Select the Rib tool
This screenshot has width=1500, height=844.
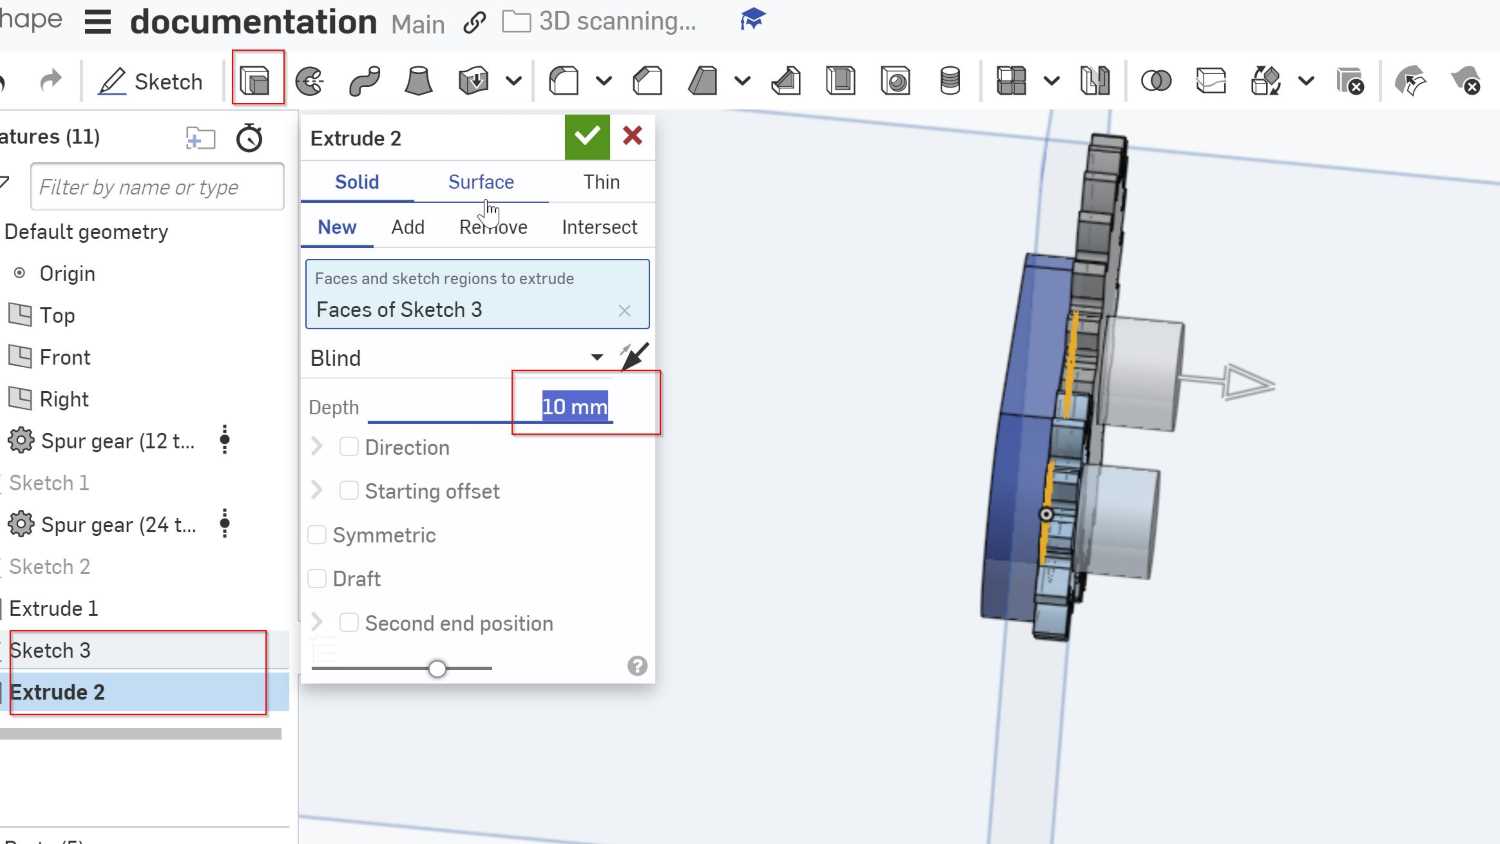[x=786, y=80]
